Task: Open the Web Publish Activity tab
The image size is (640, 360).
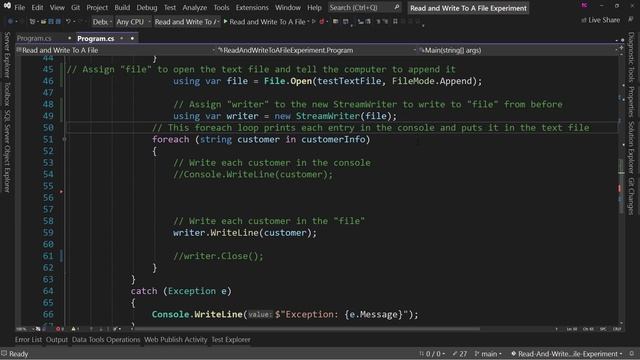Action: (176, 340)
